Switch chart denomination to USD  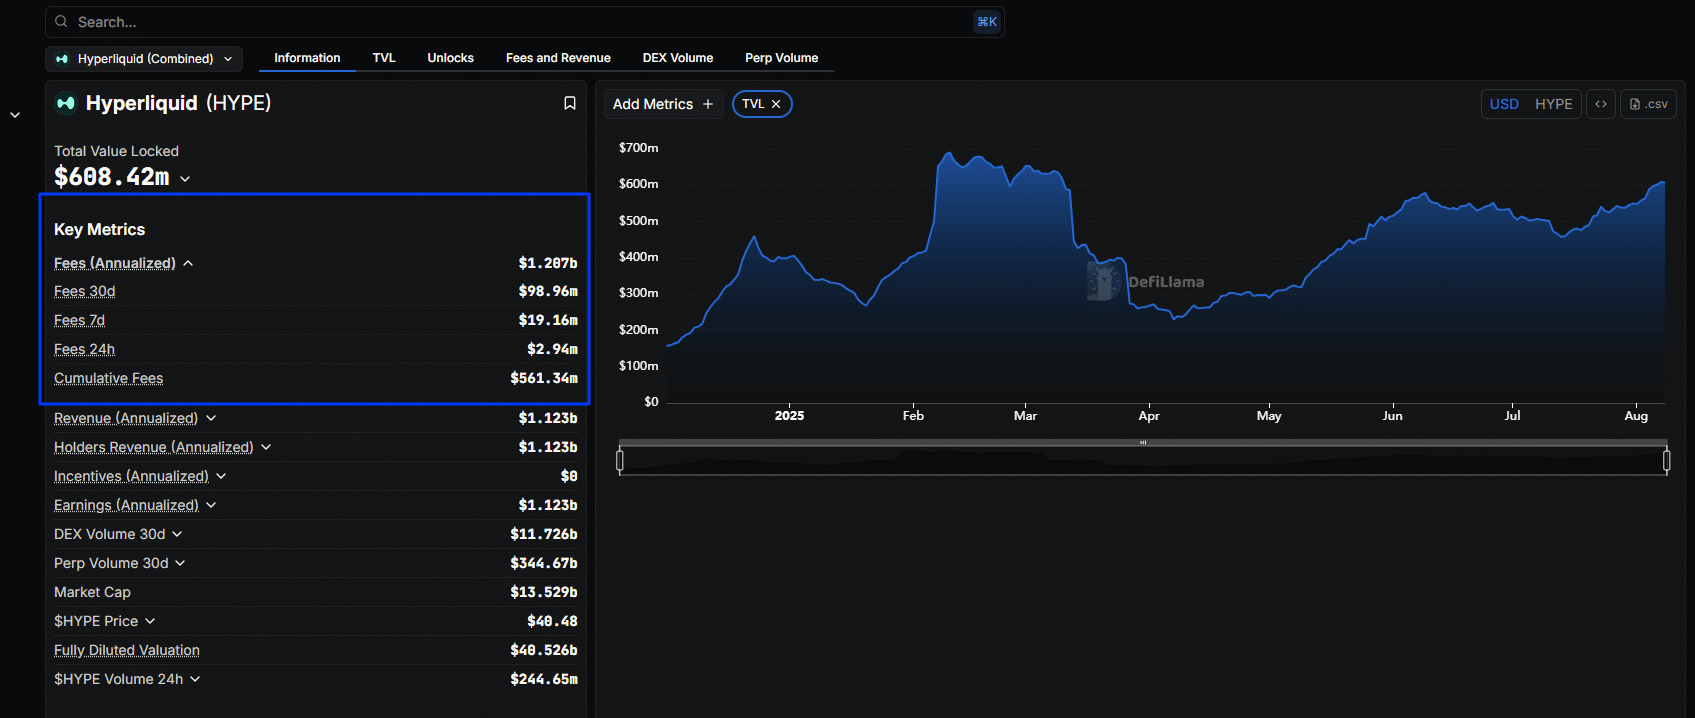coord(1504,104)
